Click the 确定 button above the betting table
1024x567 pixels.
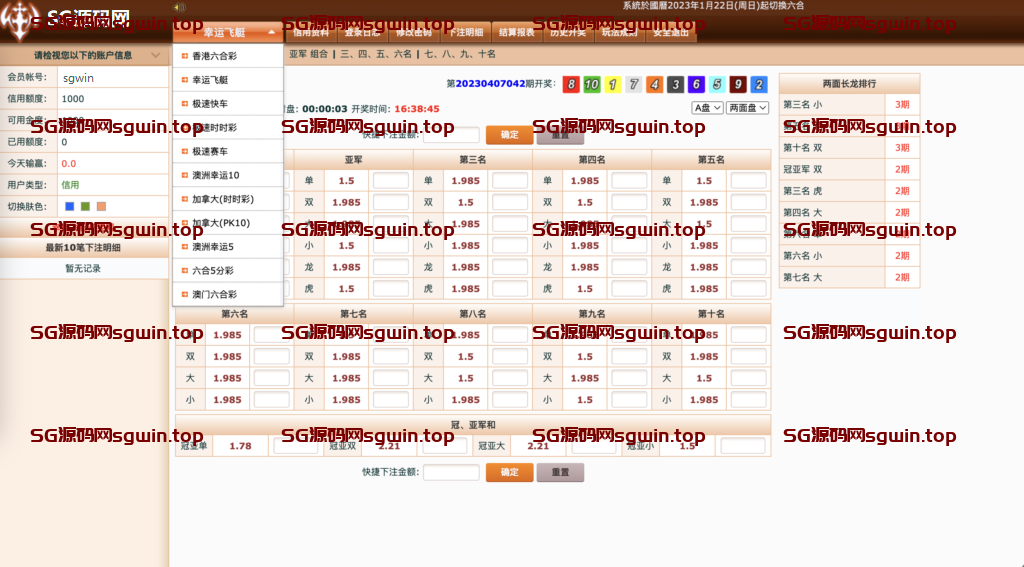pyautogui.click(x=509, y=135)
